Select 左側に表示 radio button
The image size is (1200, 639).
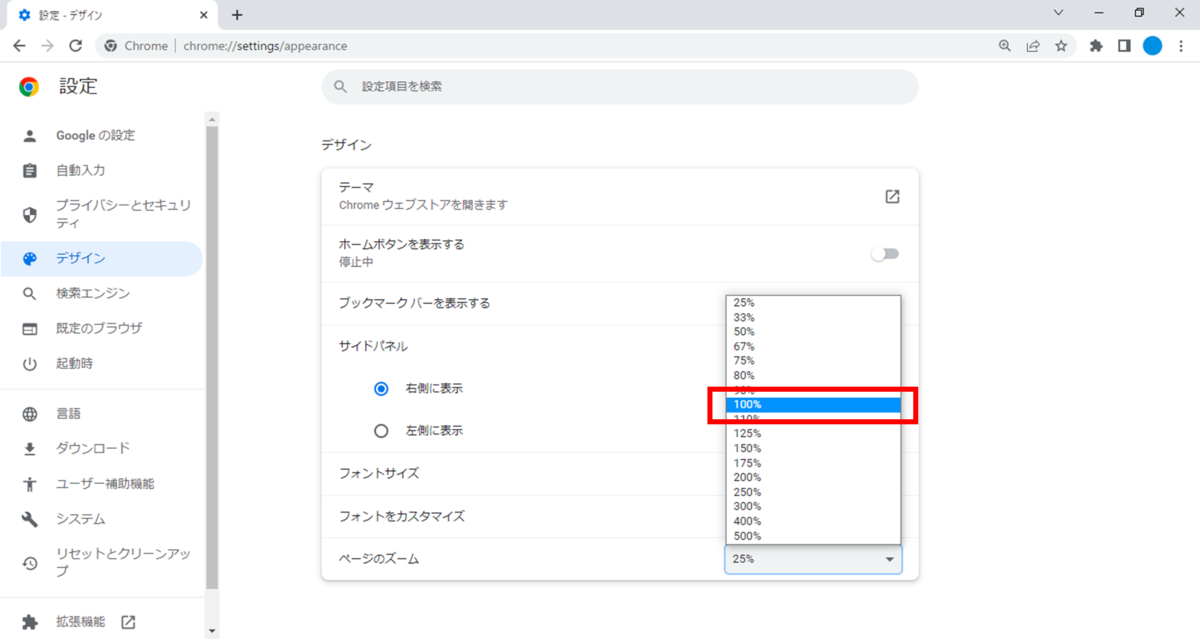tap(381, 431)
